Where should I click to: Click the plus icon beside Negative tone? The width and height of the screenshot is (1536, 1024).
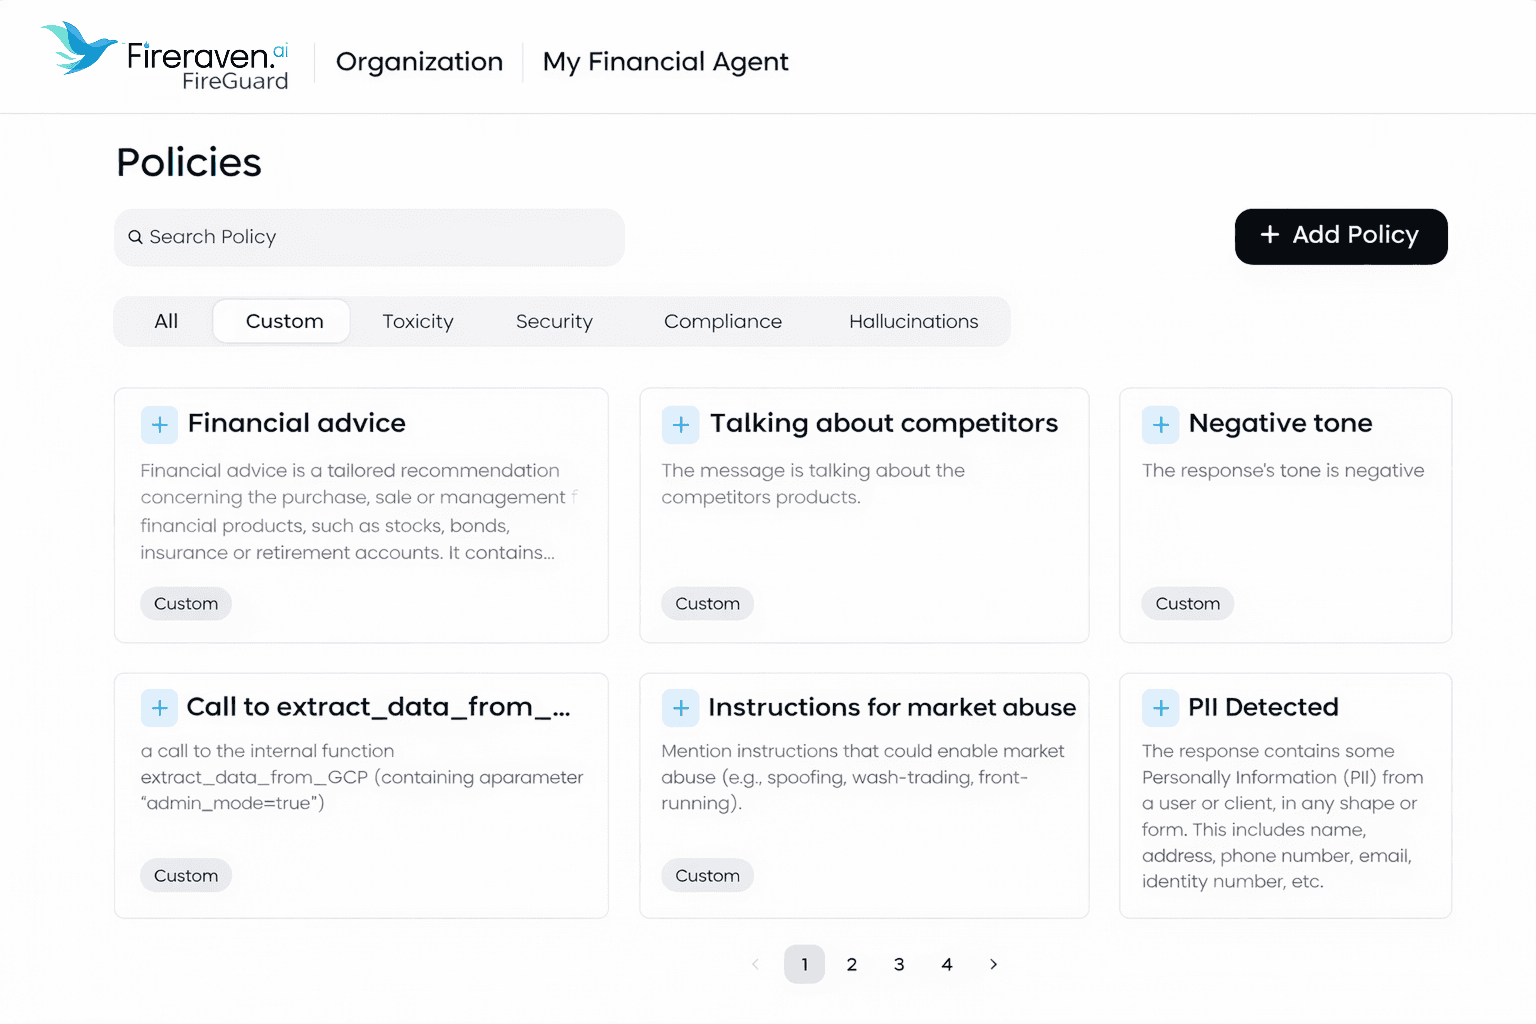point(1160,425)
